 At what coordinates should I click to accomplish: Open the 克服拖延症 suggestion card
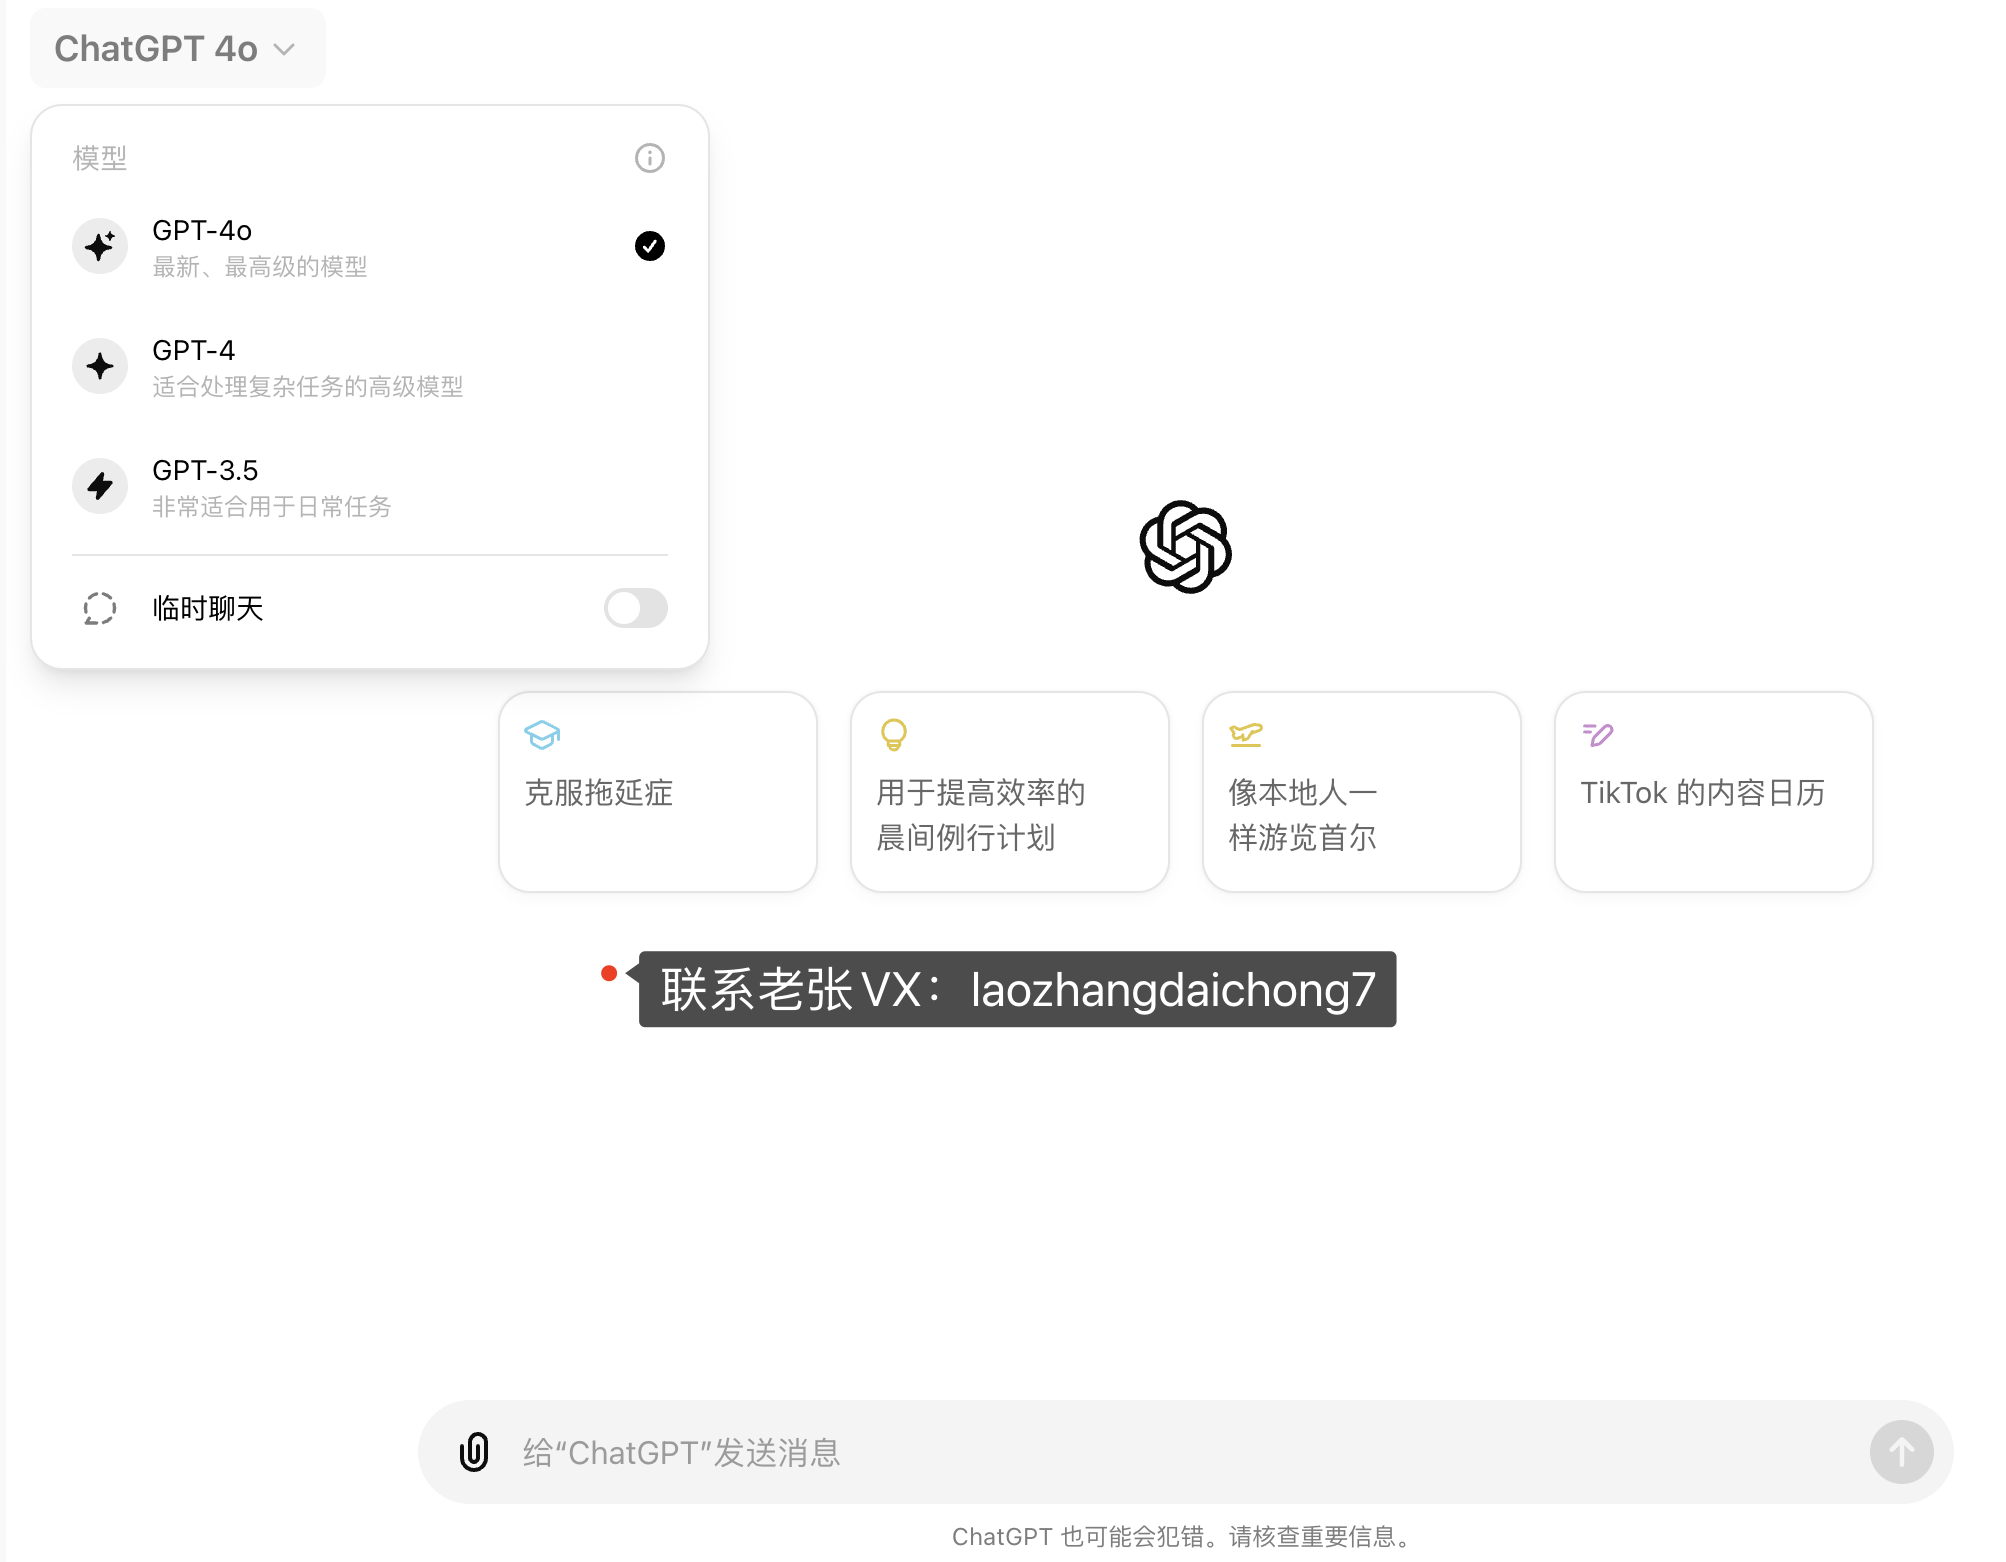(658, 792)
